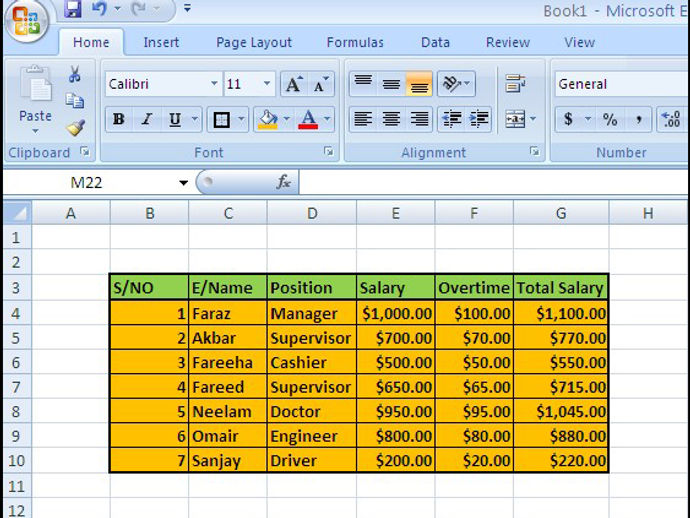
Task: Open the Name Box dropdown arrow
Action: [x=184, y=183]
